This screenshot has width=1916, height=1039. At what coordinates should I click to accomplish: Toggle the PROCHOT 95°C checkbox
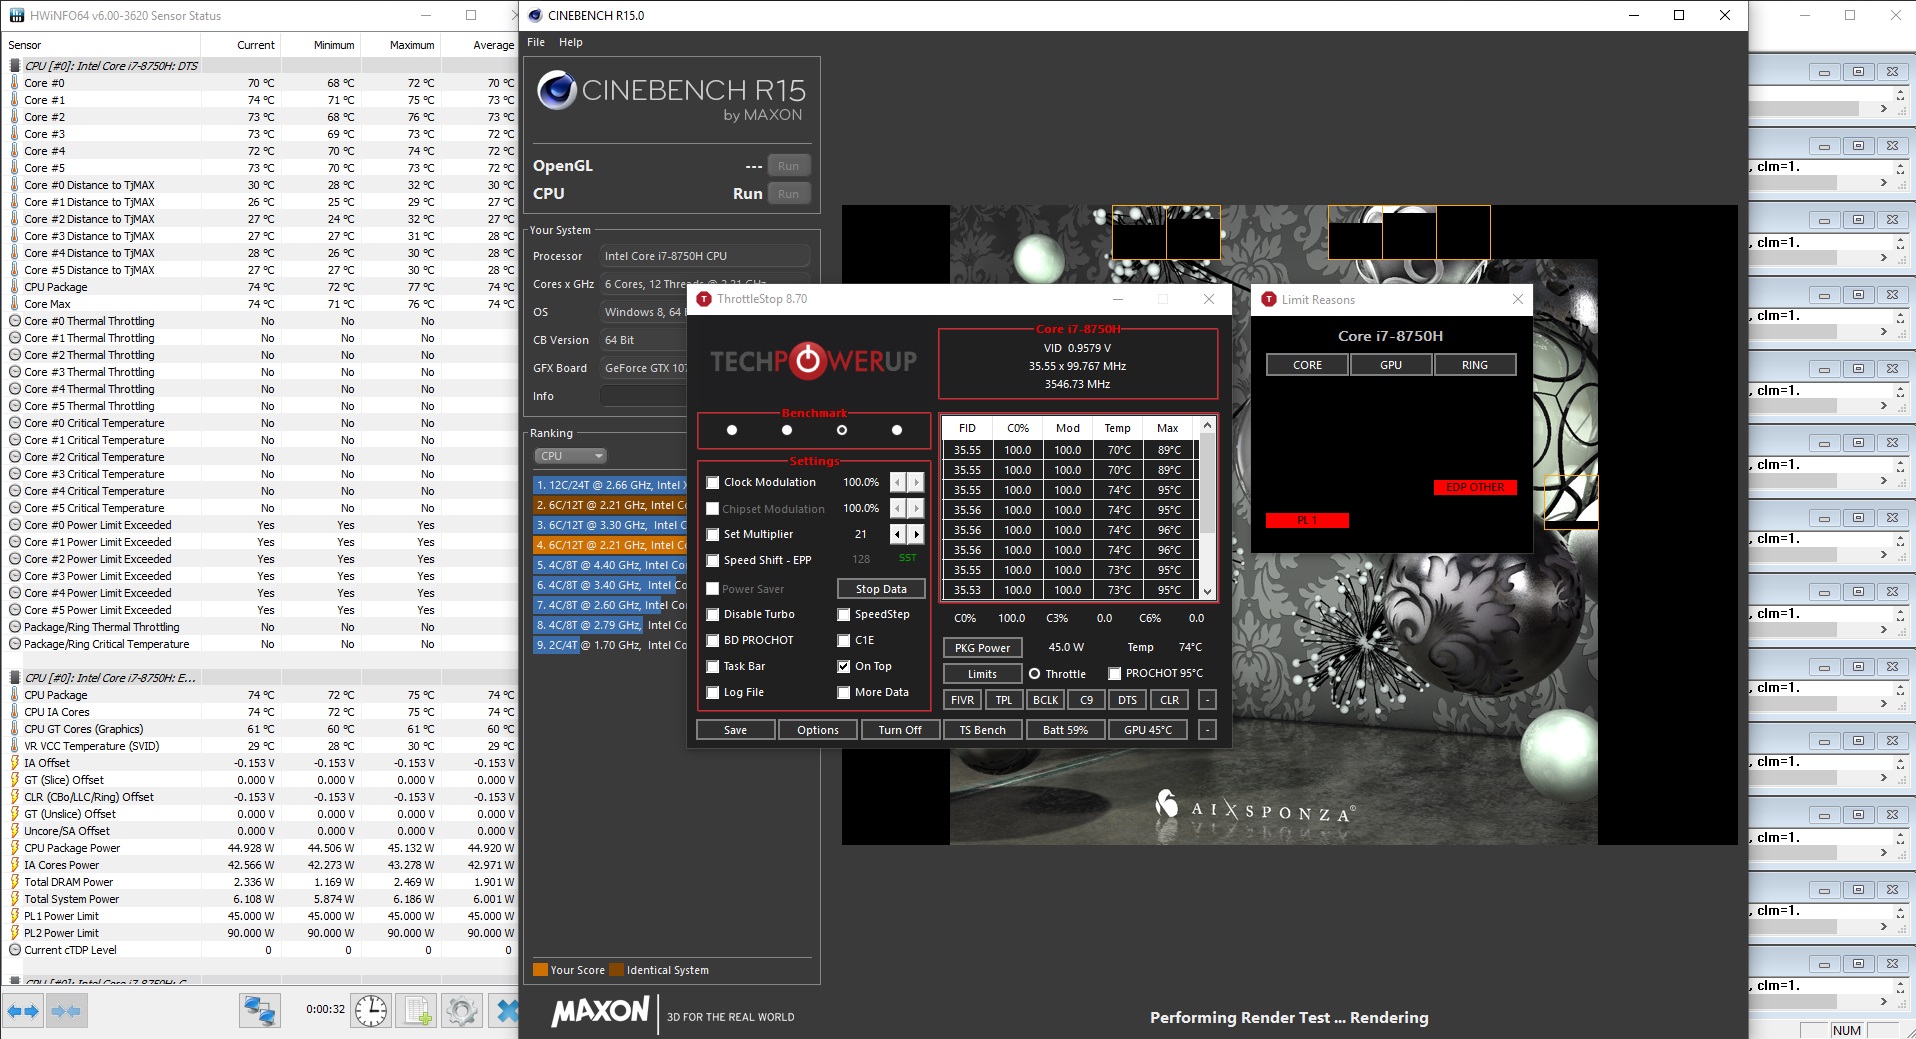(x=1114, y=674)
